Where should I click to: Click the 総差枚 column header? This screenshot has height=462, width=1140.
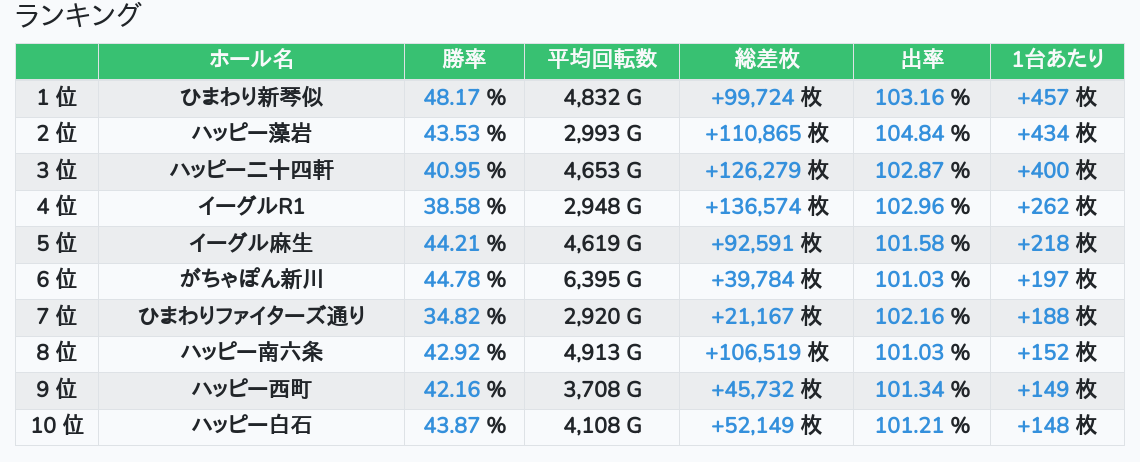(766, 59)
